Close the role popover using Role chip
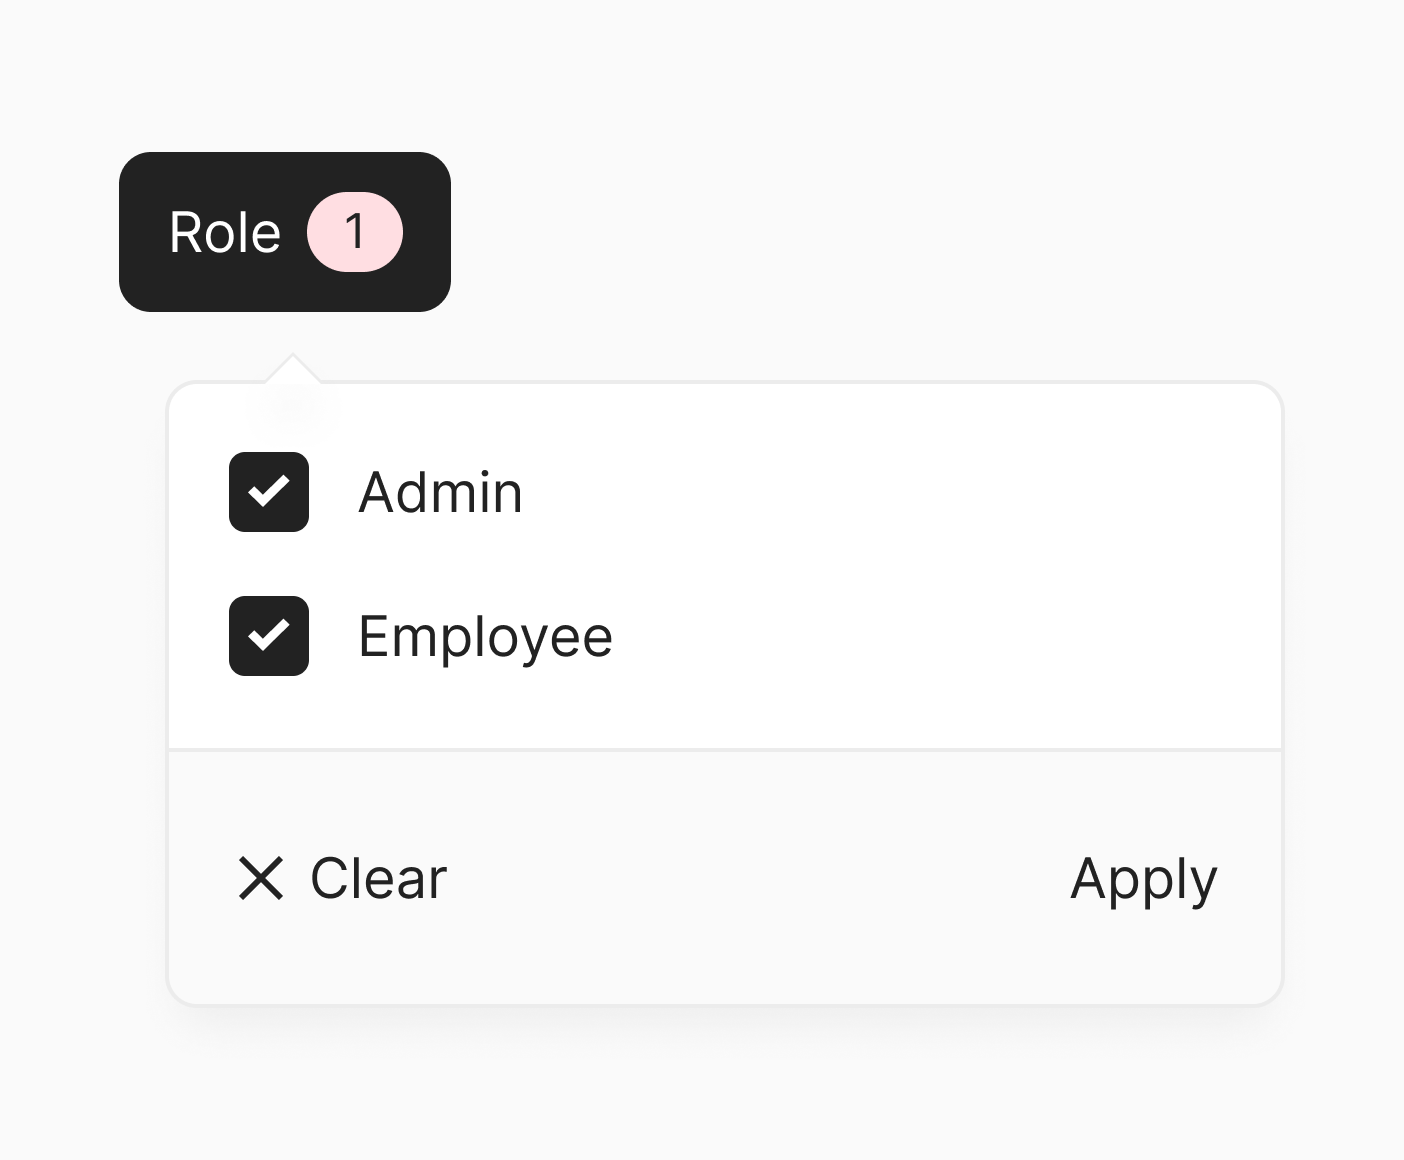This screenshot has height=1160, width=1404. click(284, 232)
